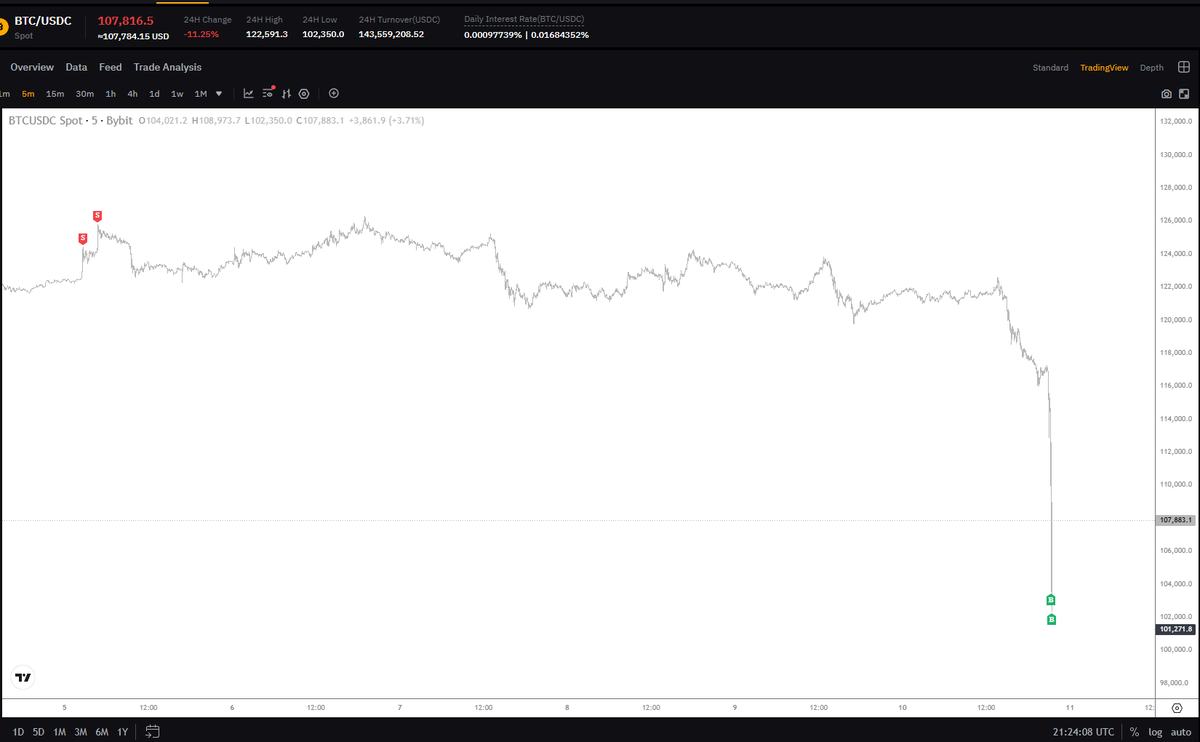Click the BTCUSDC Spot chart legend title
This screenshot has height=742, width=1200.
(70, 120)
